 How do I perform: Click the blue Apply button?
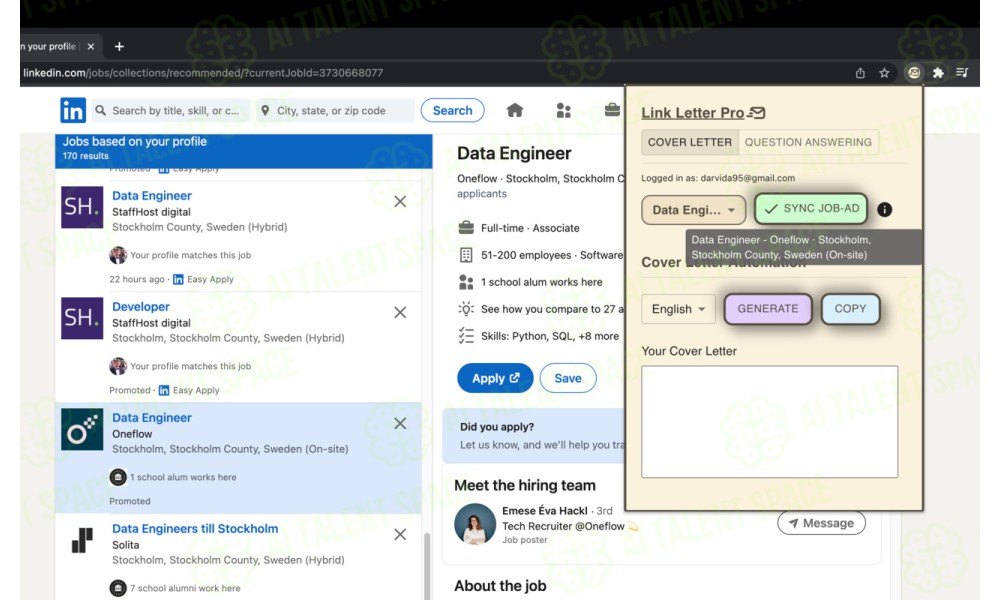pyautogui.click(x=495, y=378)
